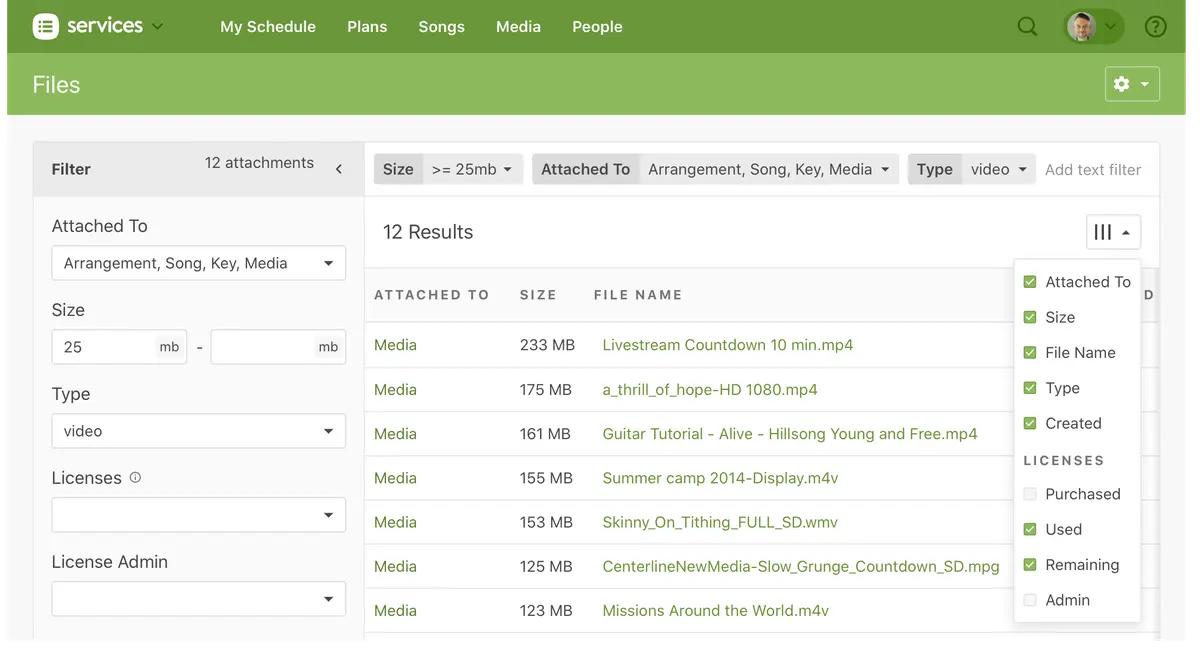Open the search magnifier icon
Screen dimensions: 1200x659
(1027, 27)
